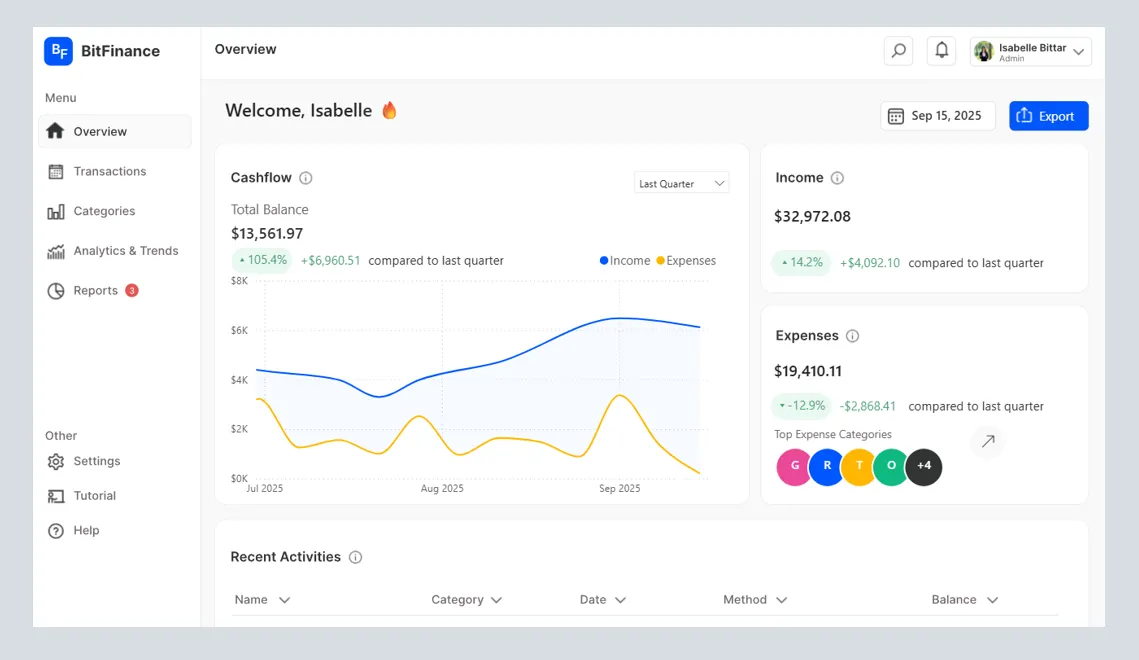This screenshot has width=1139, height=660.
Task: Click the BitFinance logo icon
Action: pos(58,51)
